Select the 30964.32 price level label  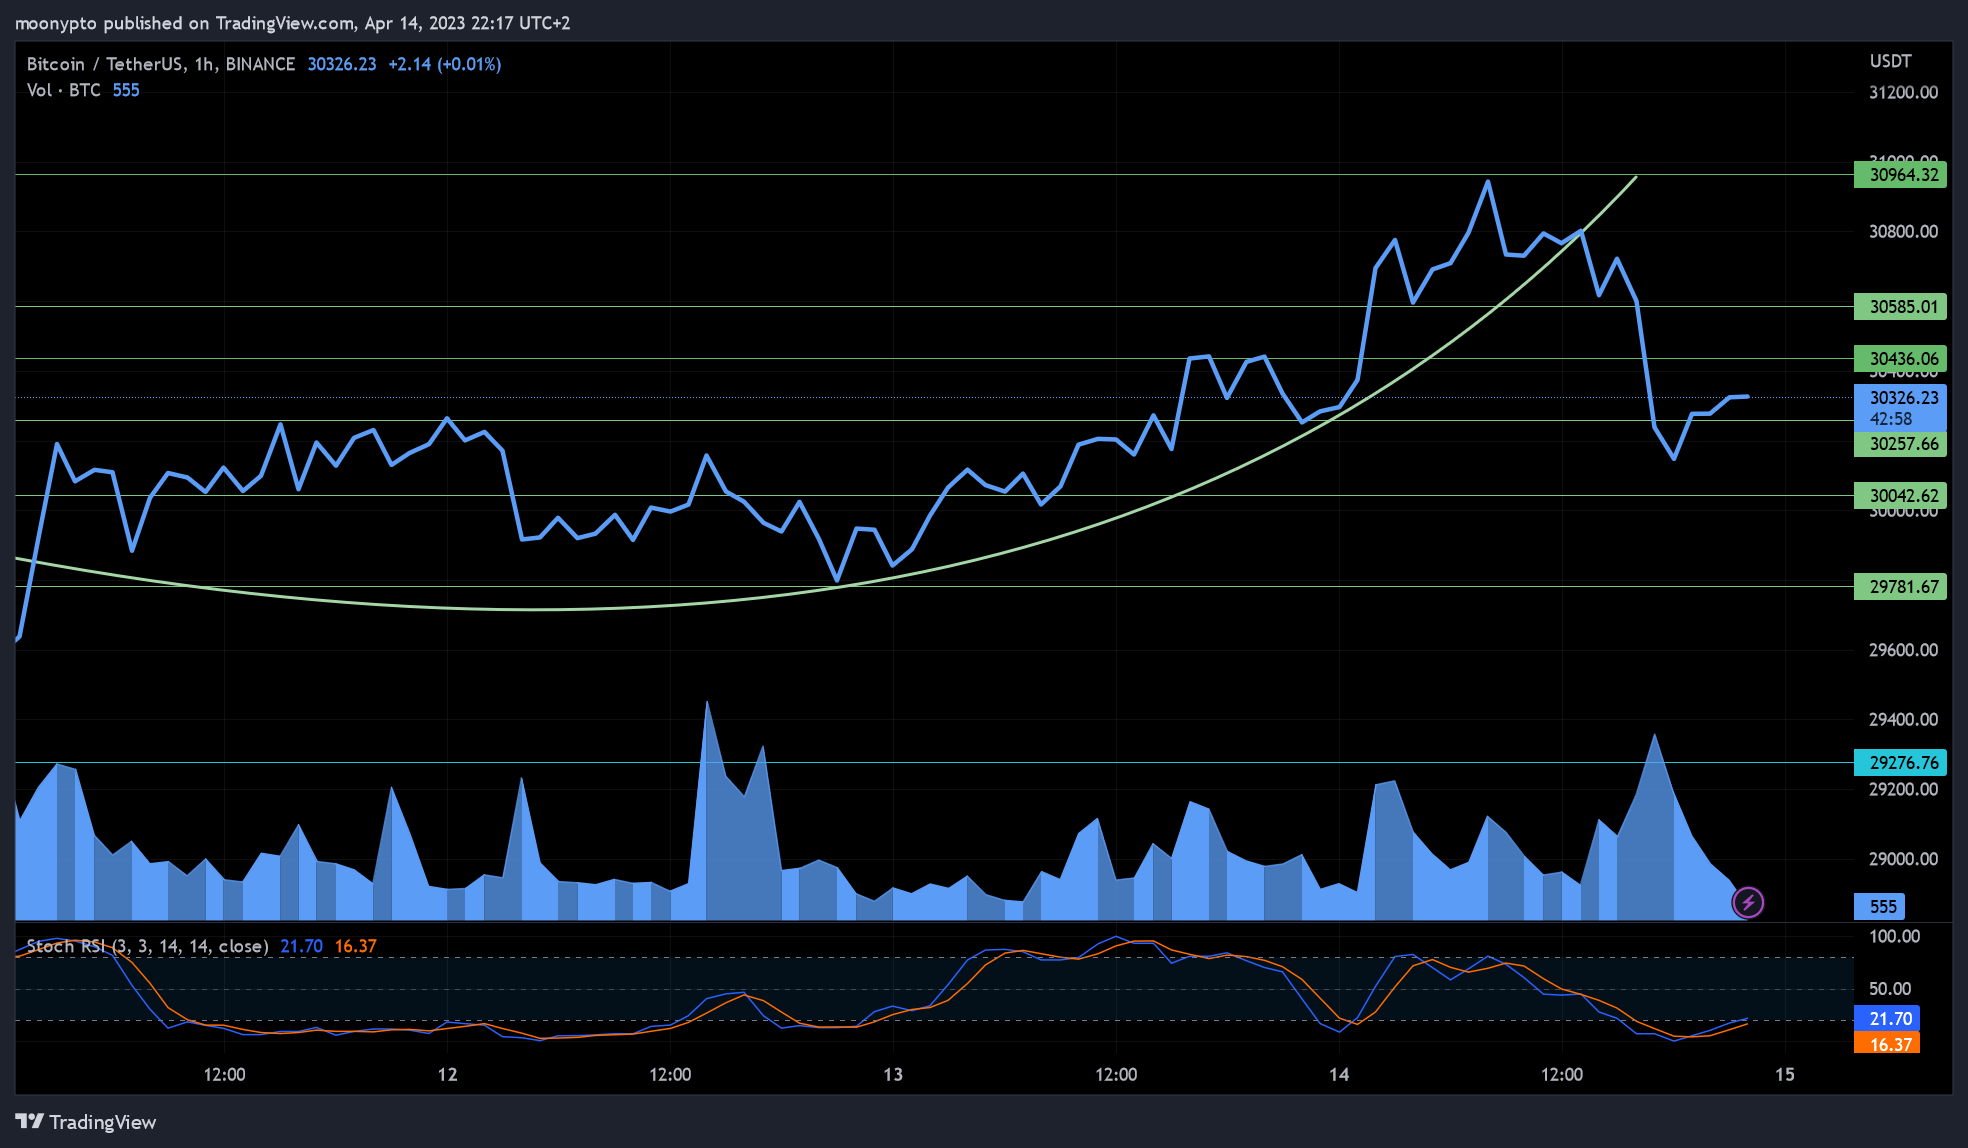tap(1900, 175)
